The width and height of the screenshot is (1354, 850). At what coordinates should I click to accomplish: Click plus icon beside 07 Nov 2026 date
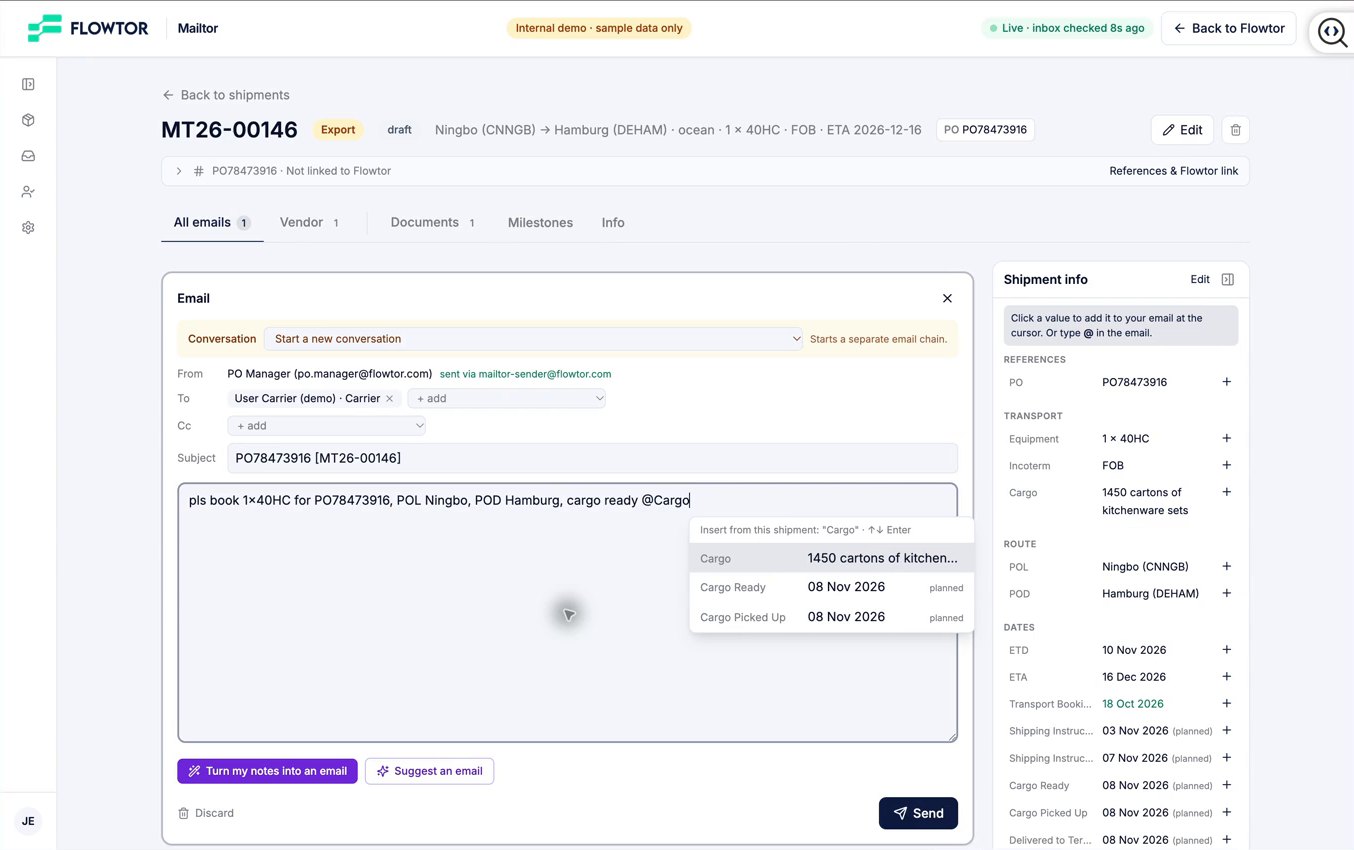point(1227,757)
